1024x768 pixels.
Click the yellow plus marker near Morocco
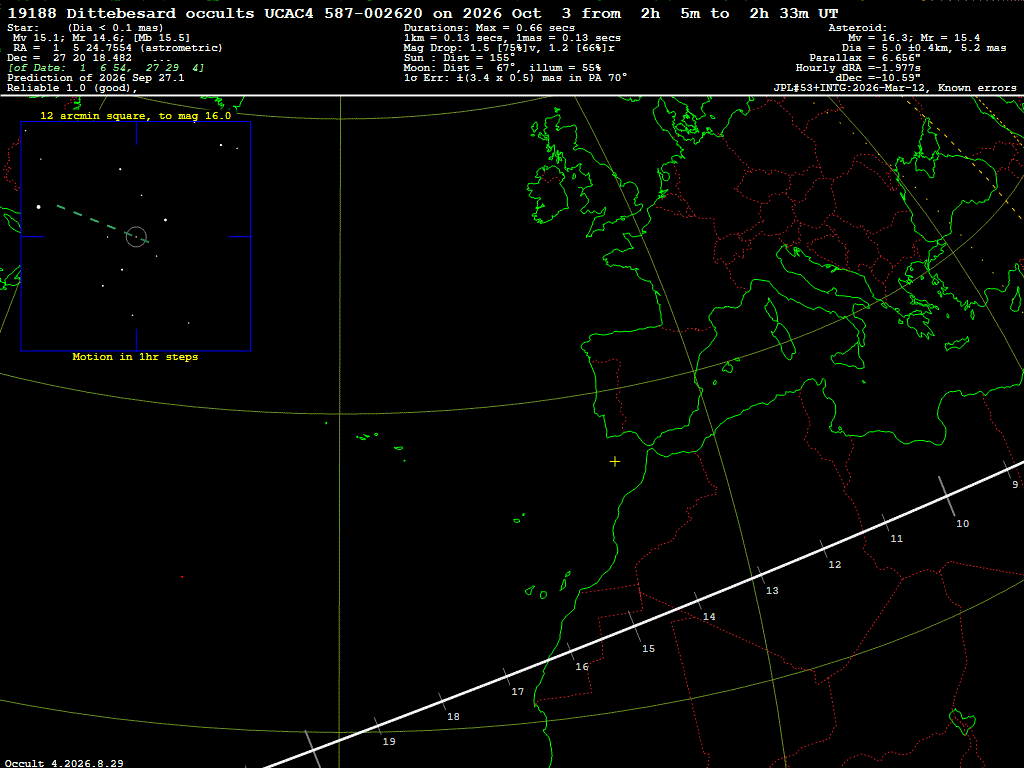(x=615, y=462)
